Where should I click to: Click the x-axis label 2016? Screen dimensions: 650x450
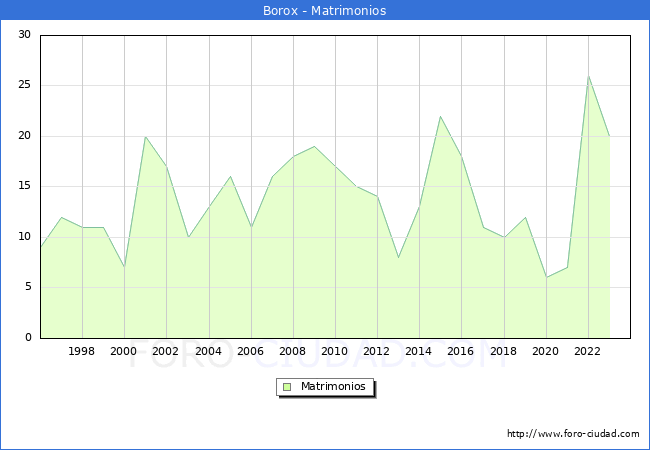click(461, 351)
